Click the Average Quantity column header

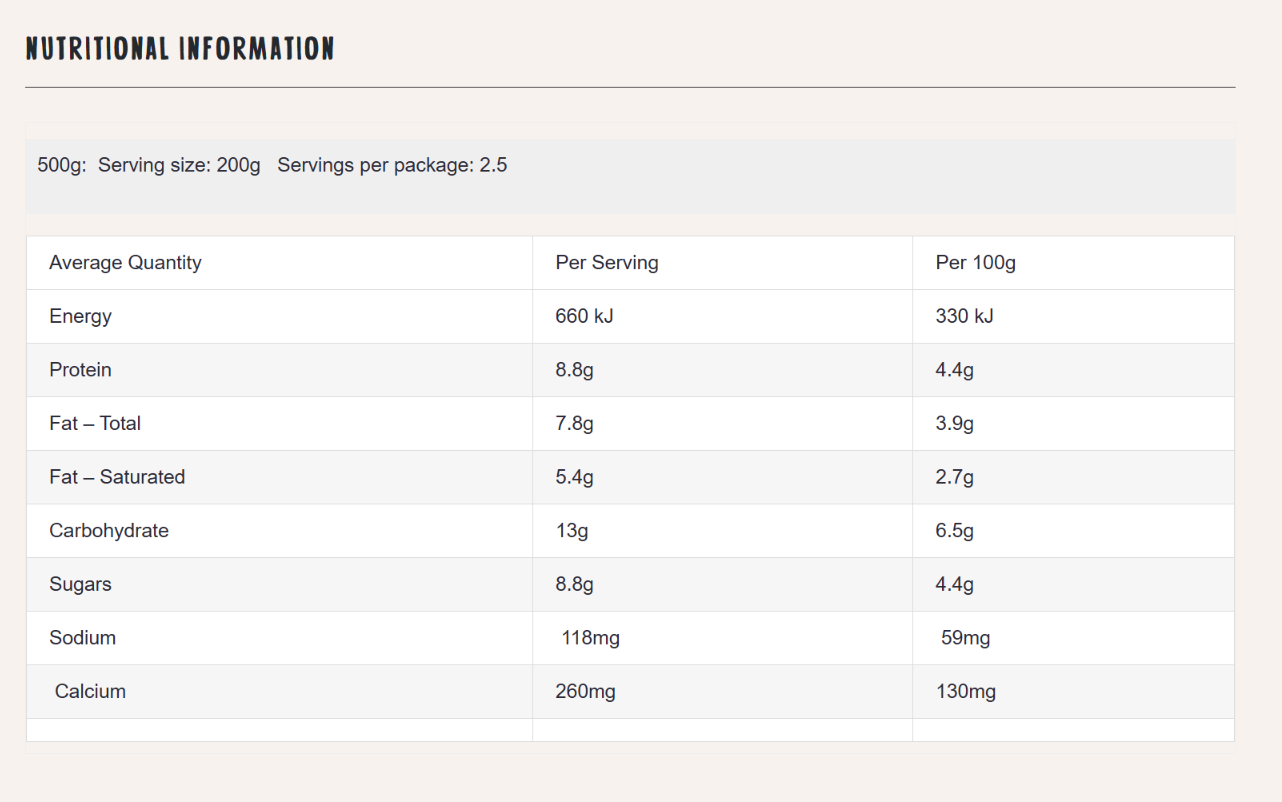[125, 263]
